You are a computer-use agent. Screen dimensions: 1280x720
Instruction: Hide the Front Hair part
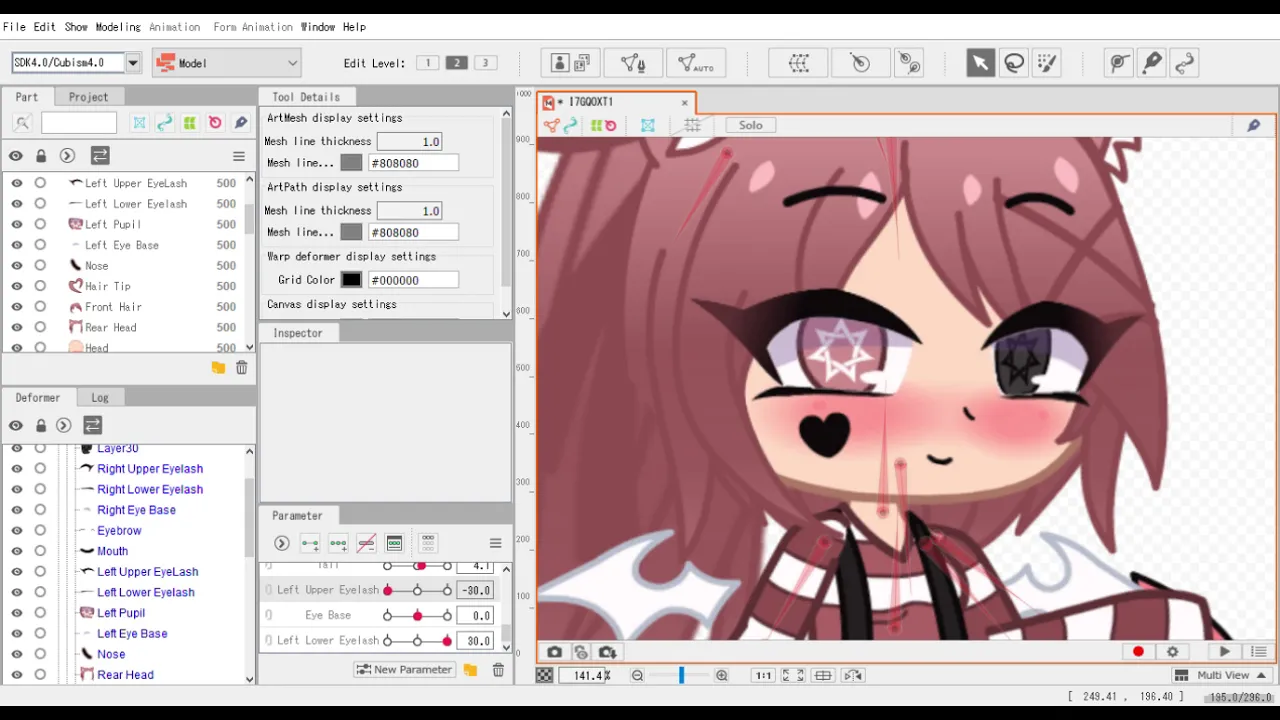pos(16,307)
